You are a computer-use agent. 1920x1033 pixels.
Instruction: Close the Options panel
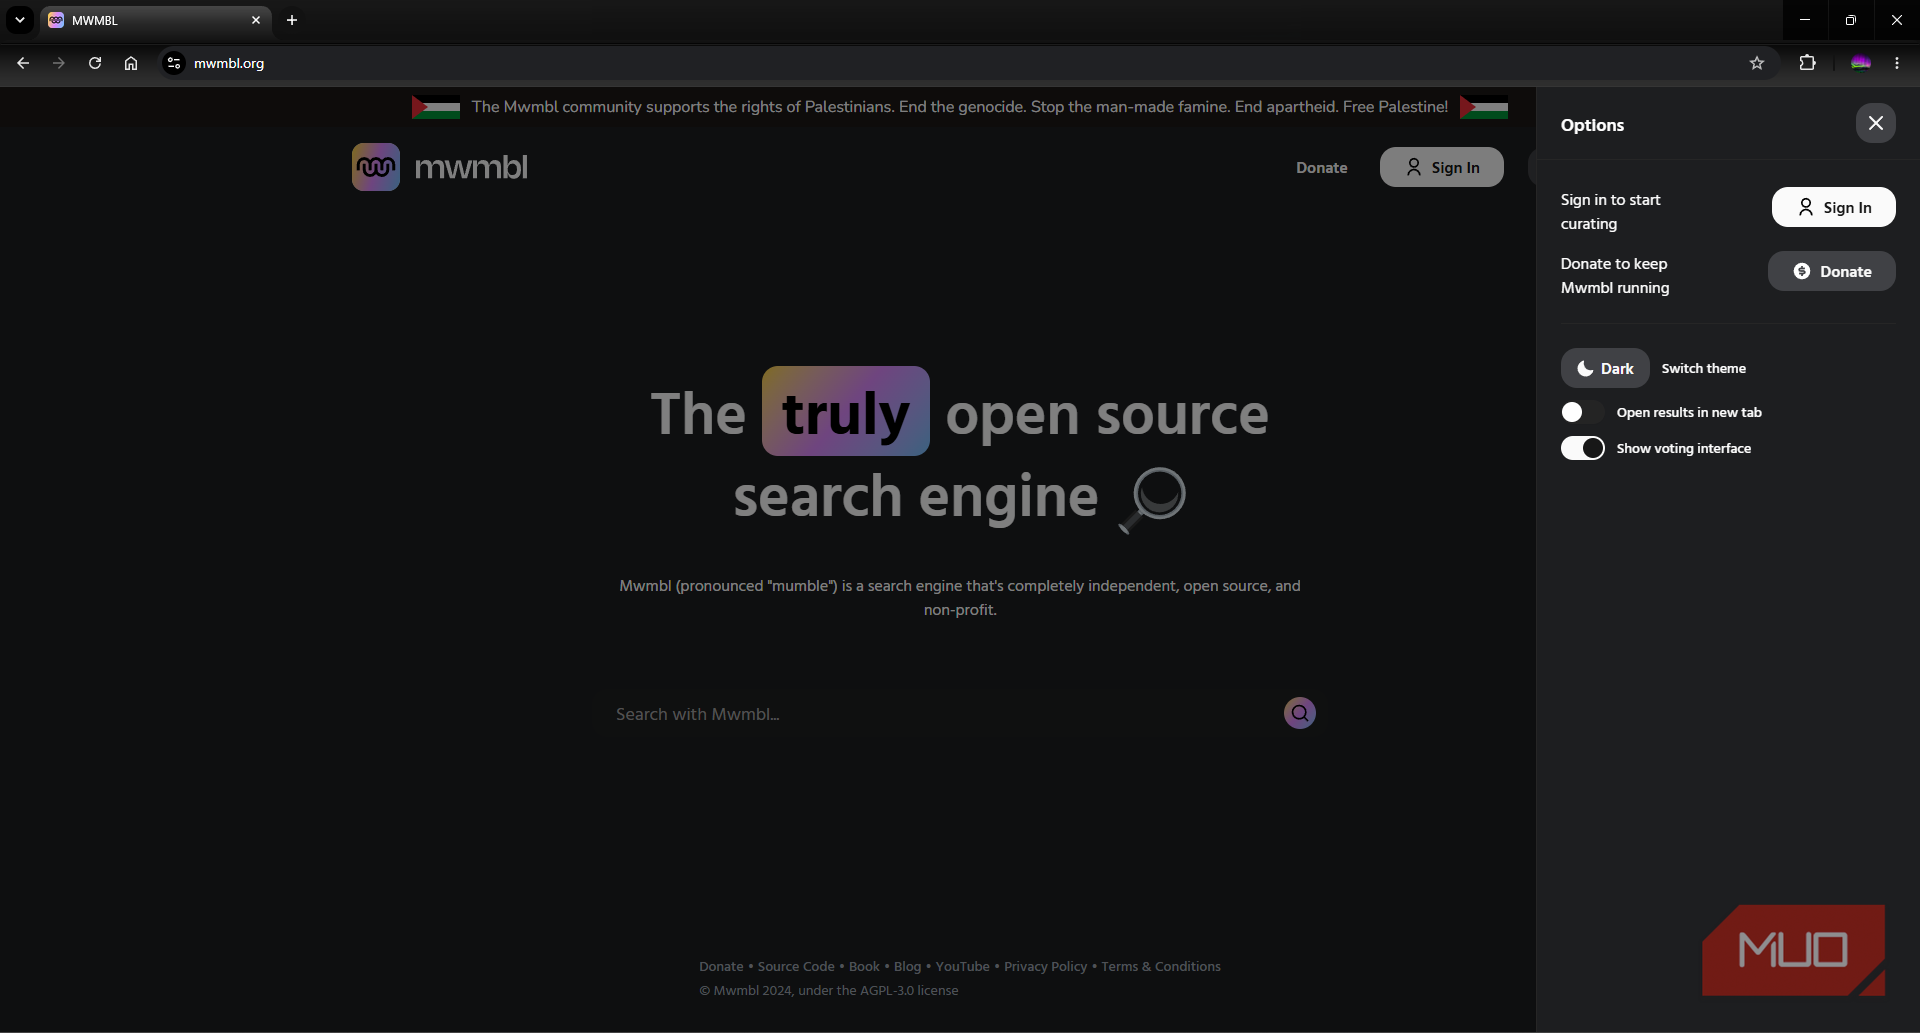[x=1875, y=123]
